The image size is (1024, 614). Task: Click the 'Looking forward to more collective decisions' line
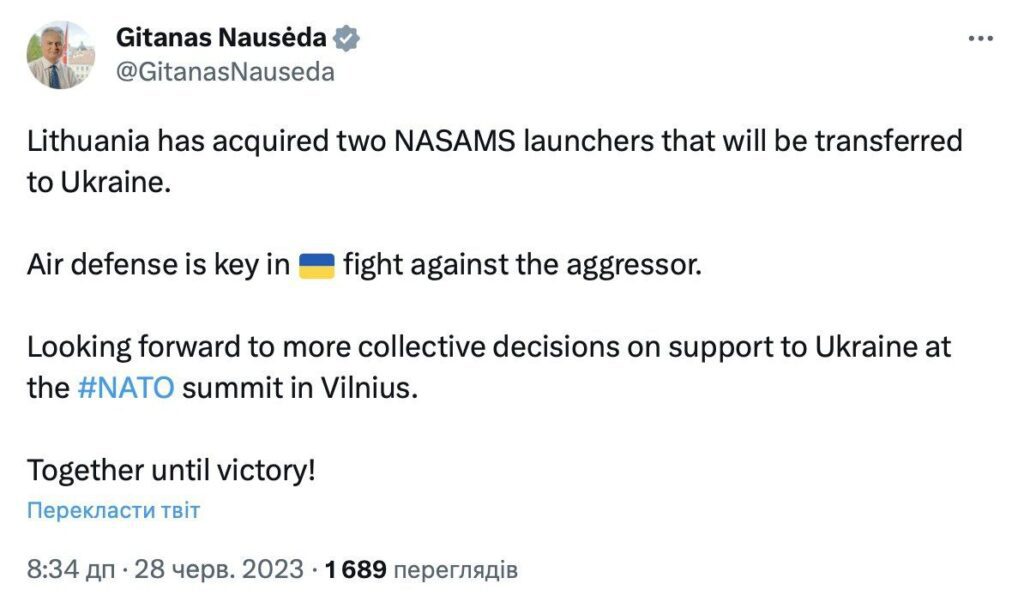coord(488,347)
